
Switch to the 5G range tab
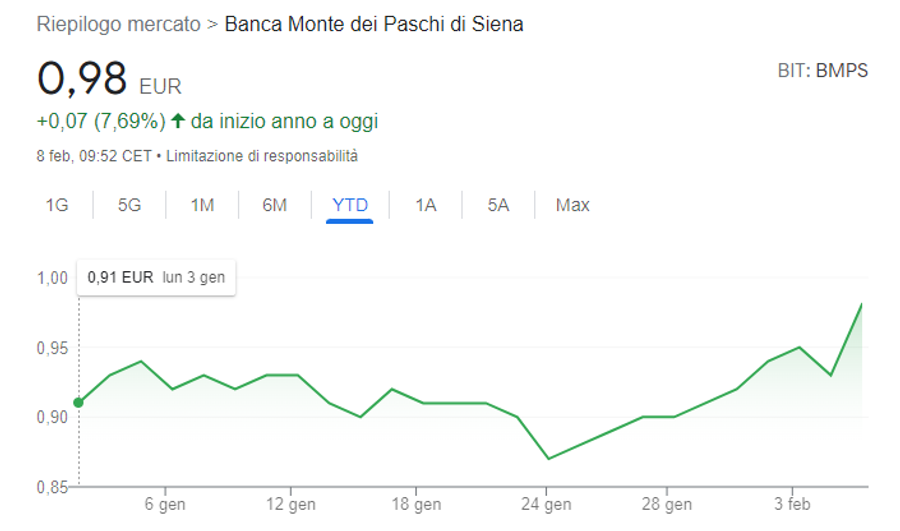tap(129, 205)
